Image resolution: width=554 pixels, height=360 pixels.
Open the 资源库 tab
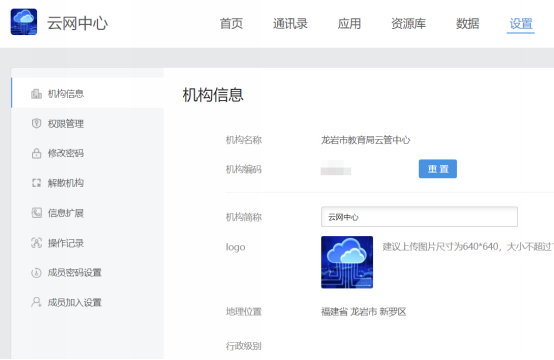408,24
